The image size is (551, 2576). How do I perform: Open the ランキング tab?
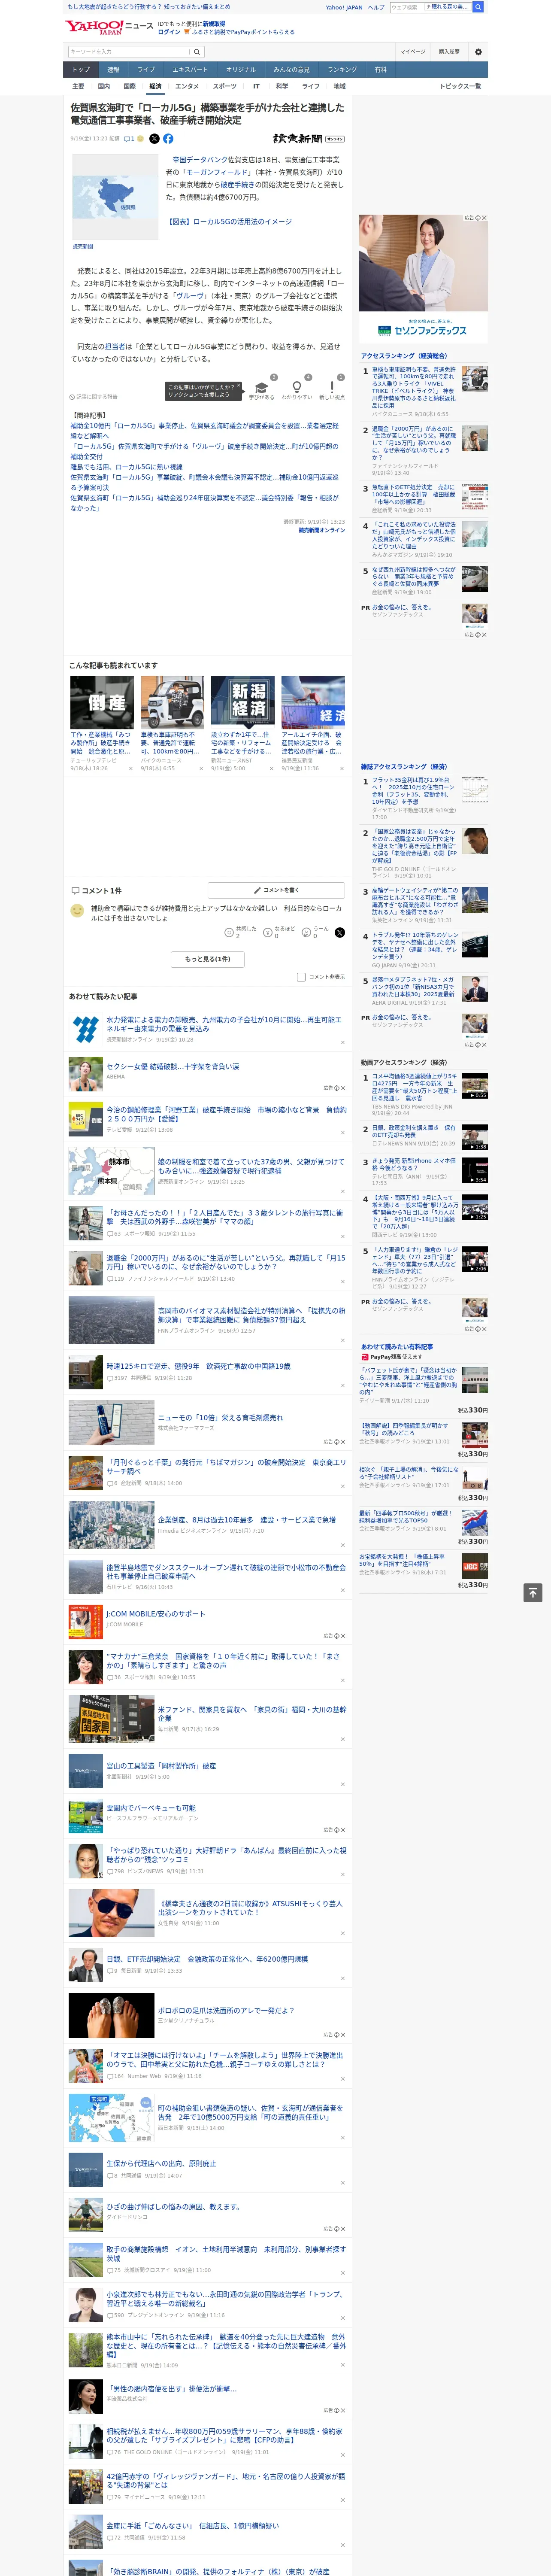point(342,70)
